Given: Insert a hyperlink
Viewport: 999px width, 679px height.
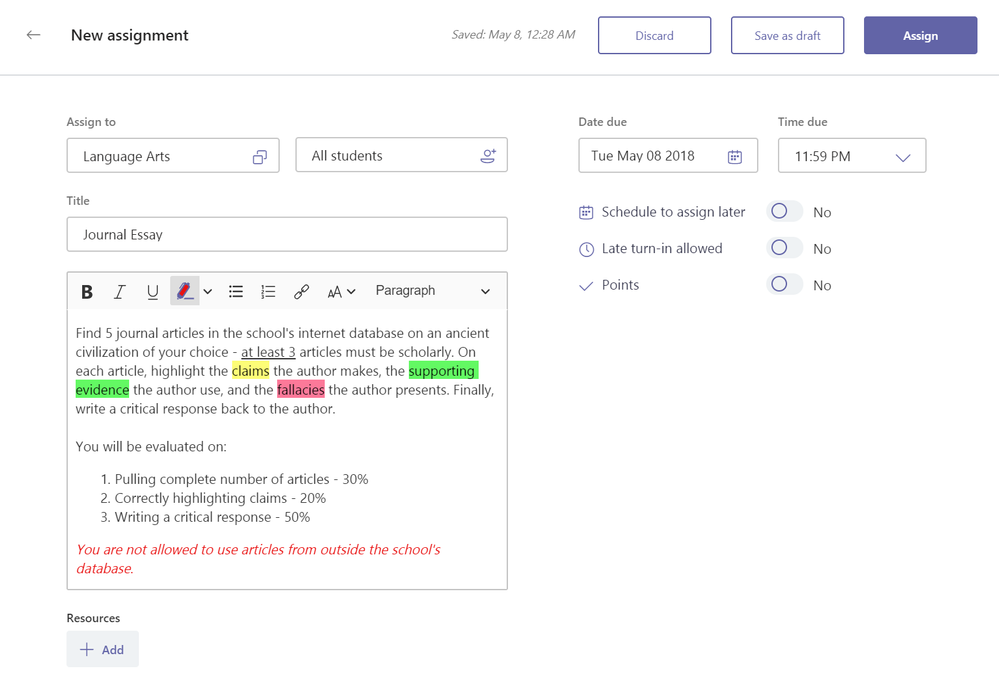Looking at the screenshot, I should click(301, 292).
